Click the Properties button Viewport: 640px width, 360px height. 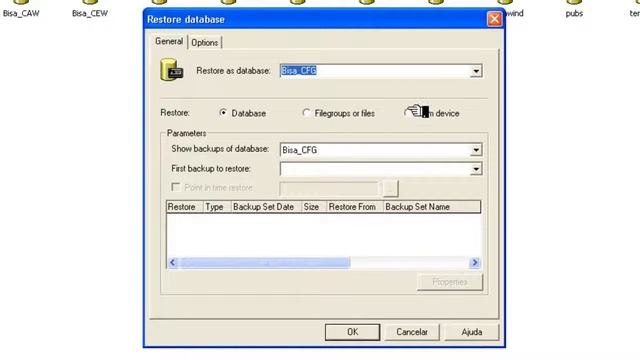(x=450, y=282)
